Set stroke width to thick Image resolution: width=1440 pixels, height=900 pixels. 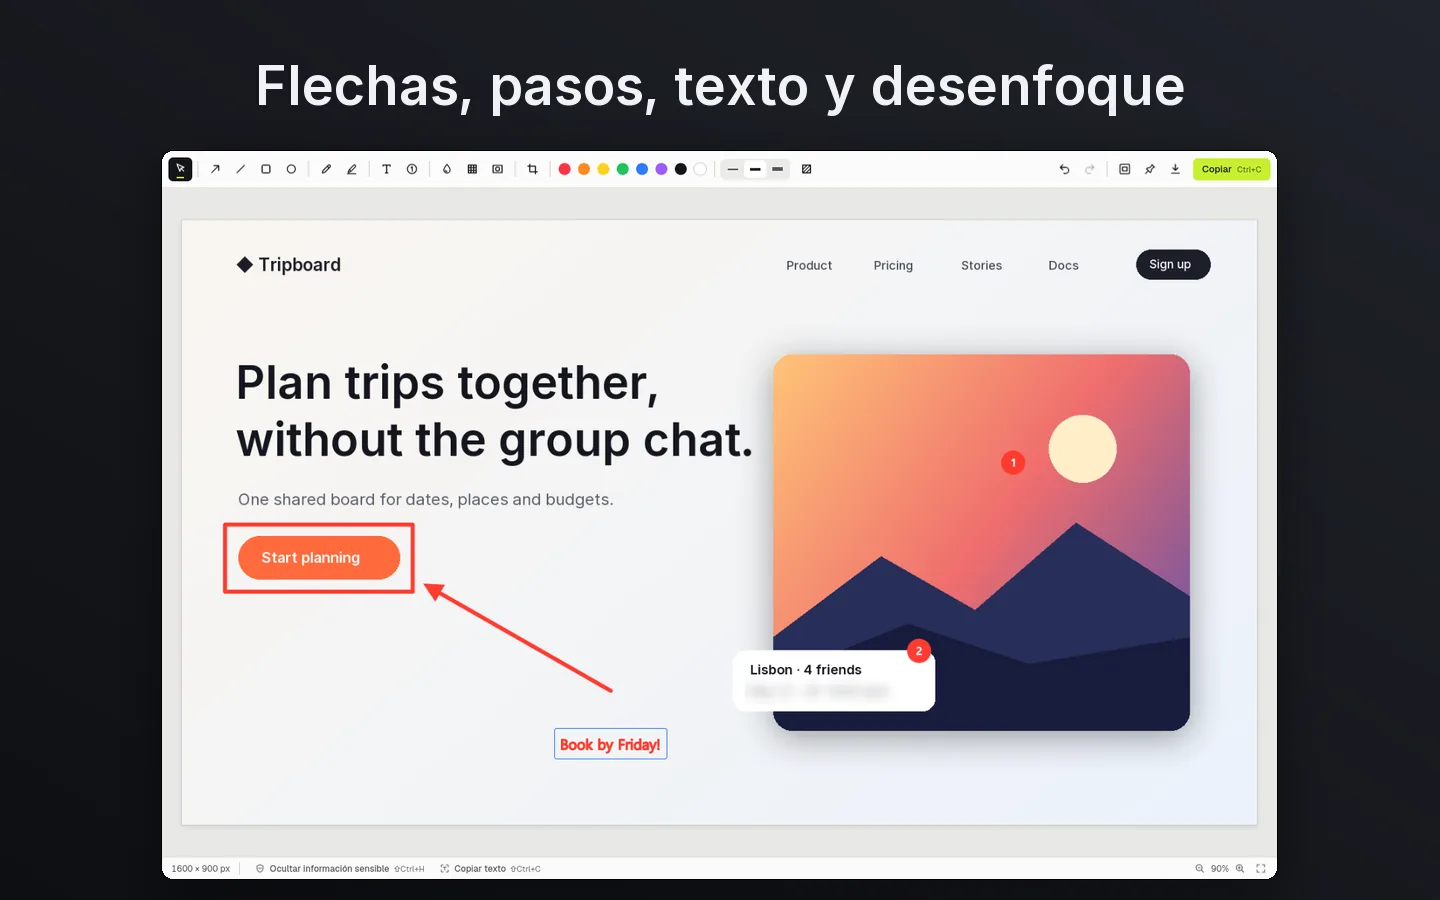(777, 169)
